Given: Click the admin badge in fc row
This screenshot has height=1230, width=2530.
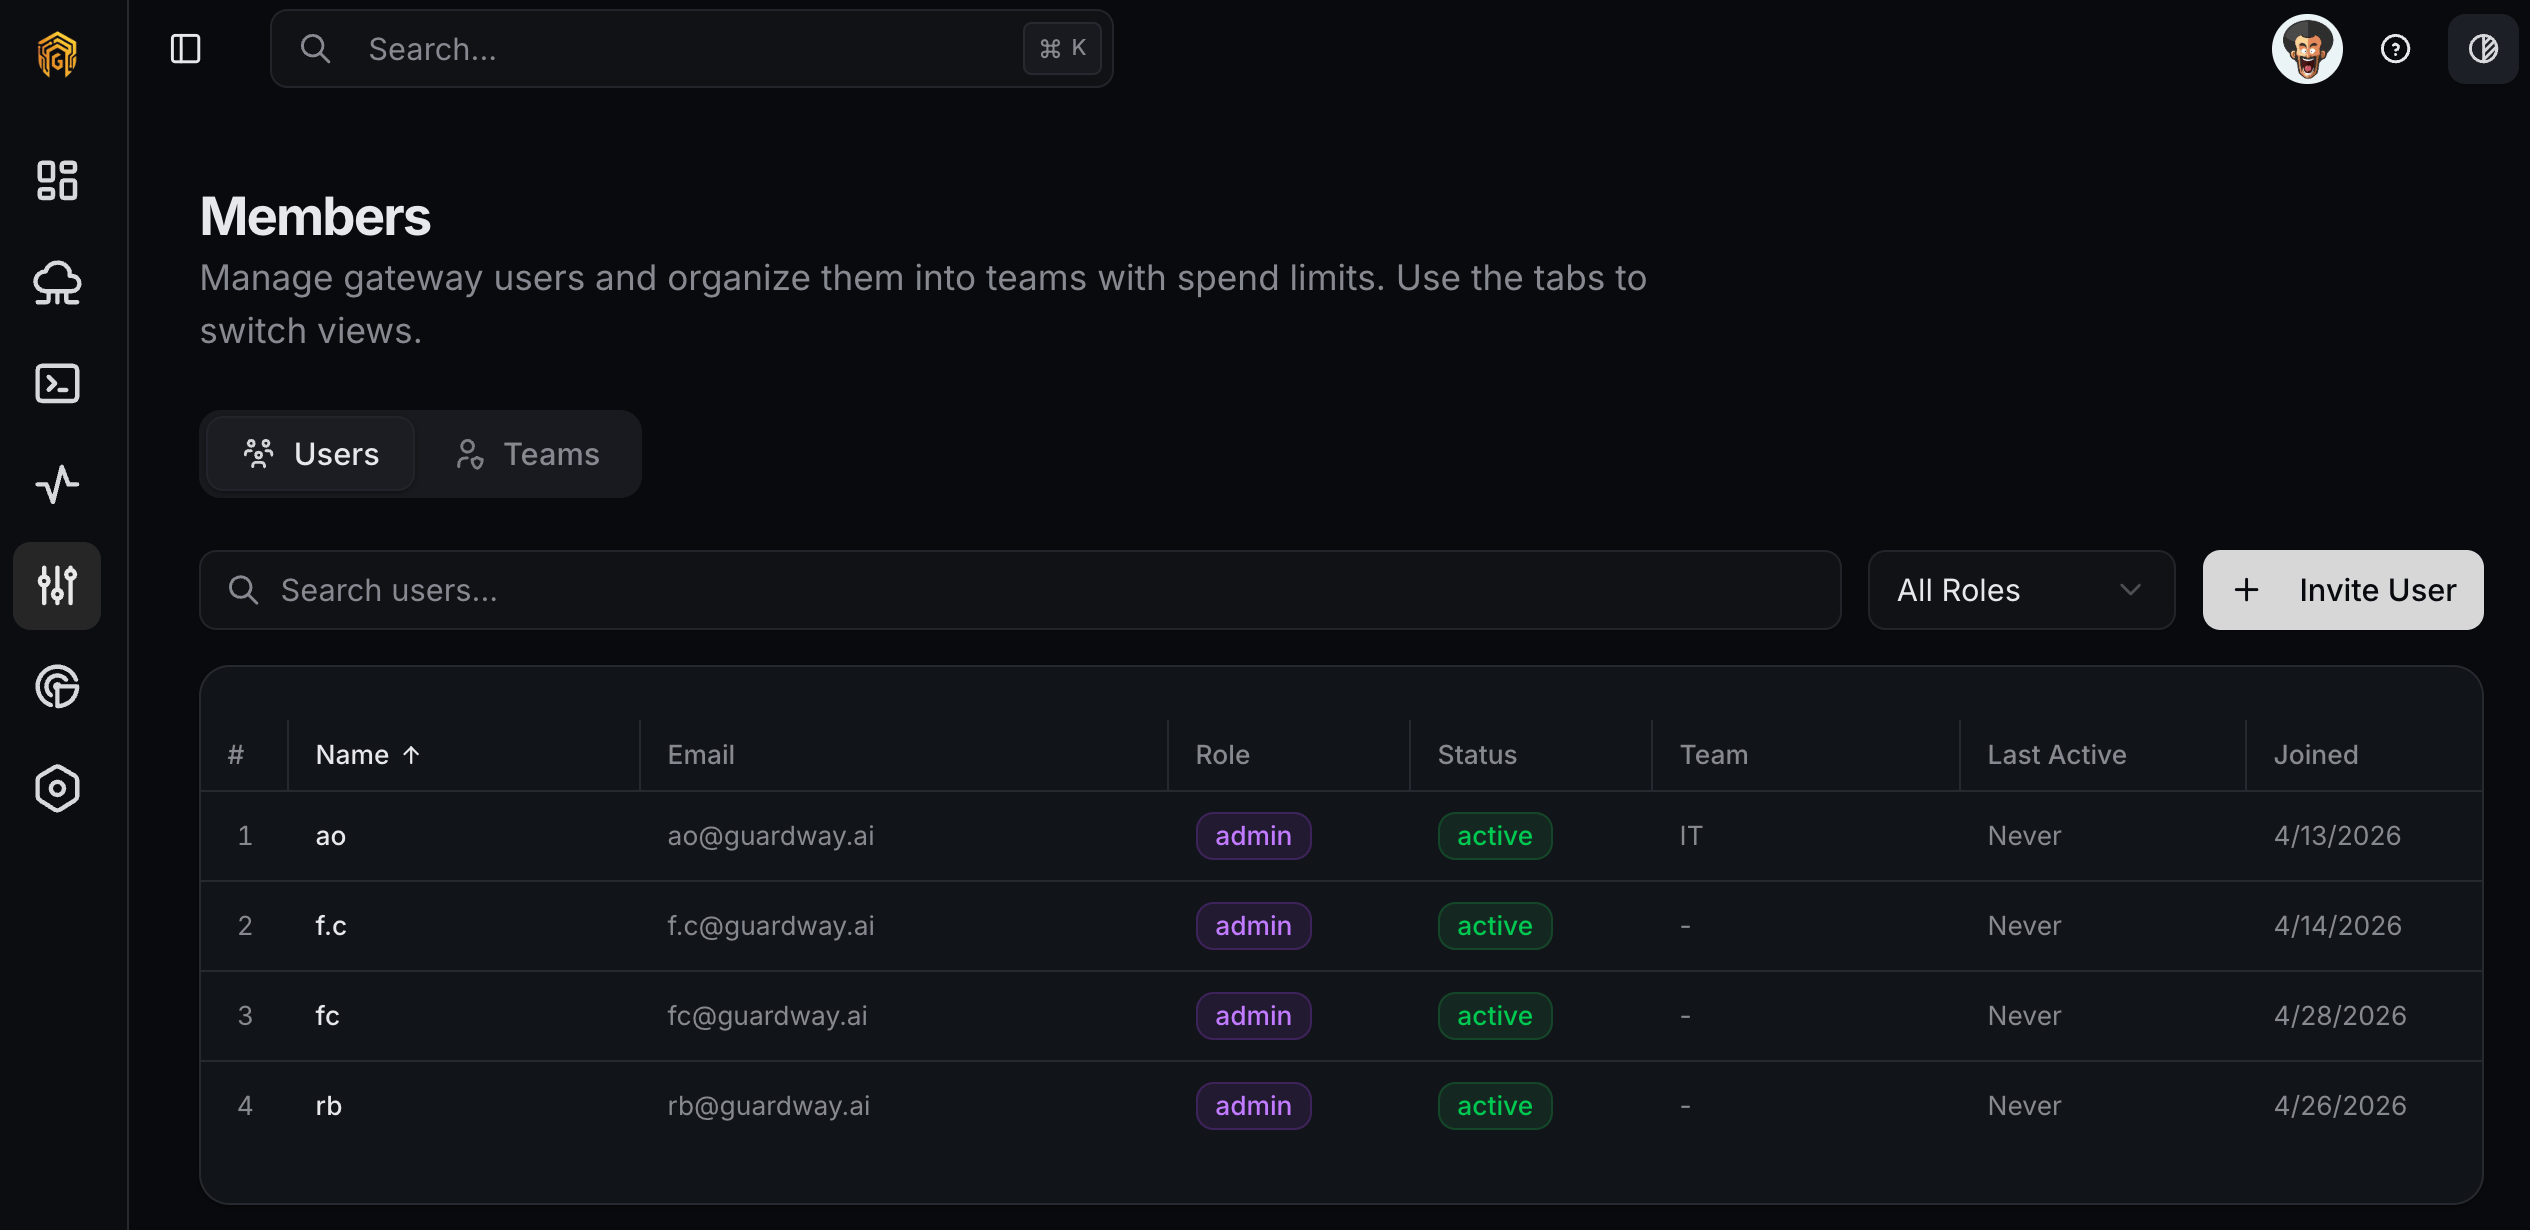Looking at the screenshot, I should 1253,1016.
